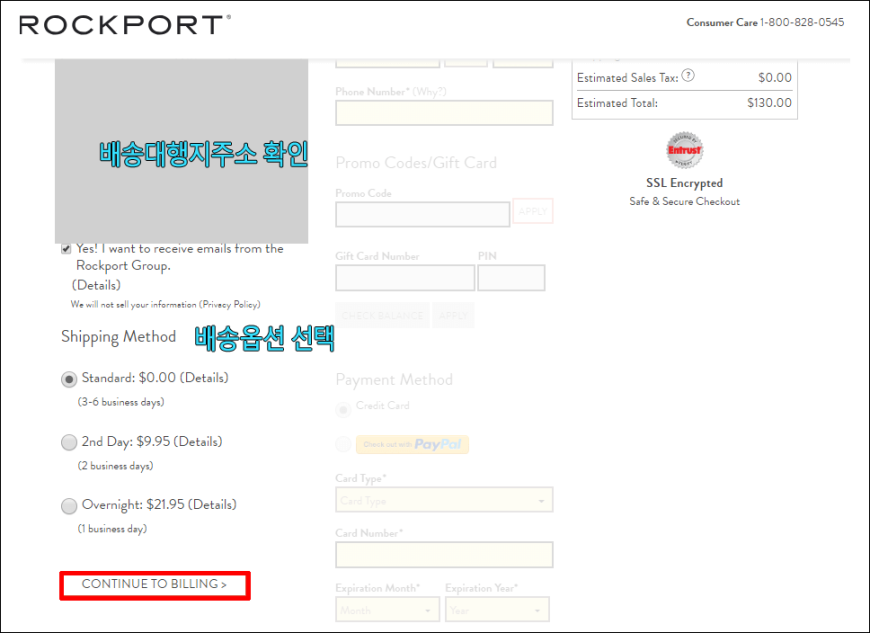Click into the Promo Code field
The image size is (870, 633).
pyautogui.click(x=422, y=214)
